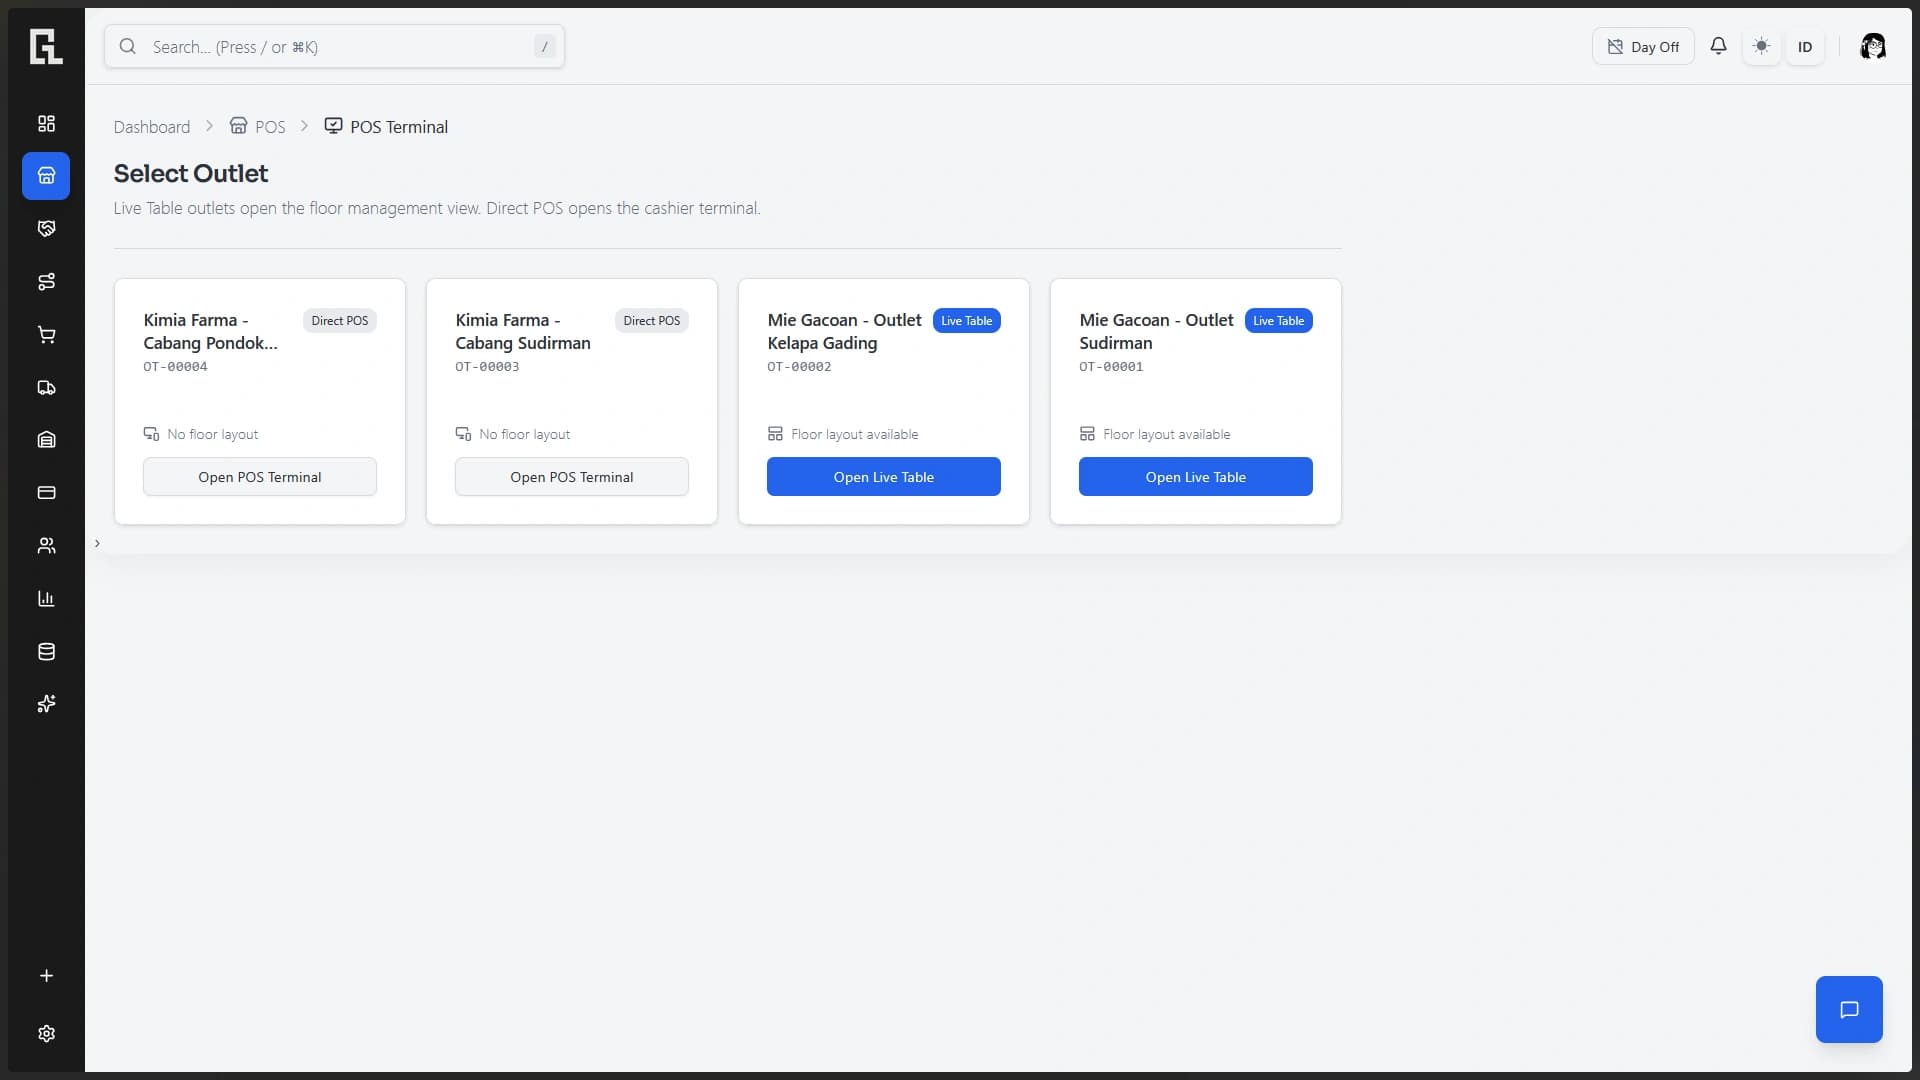
Task: Click Direct POS badge on Cabang Pondok card
Action: click(x=340, y=321)
